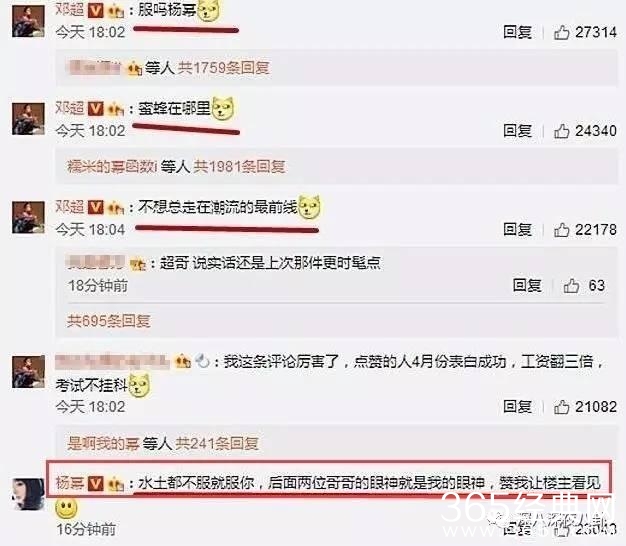
Task: Click the verified V badge beside 杨幂
Action: [x=95, y=483]
